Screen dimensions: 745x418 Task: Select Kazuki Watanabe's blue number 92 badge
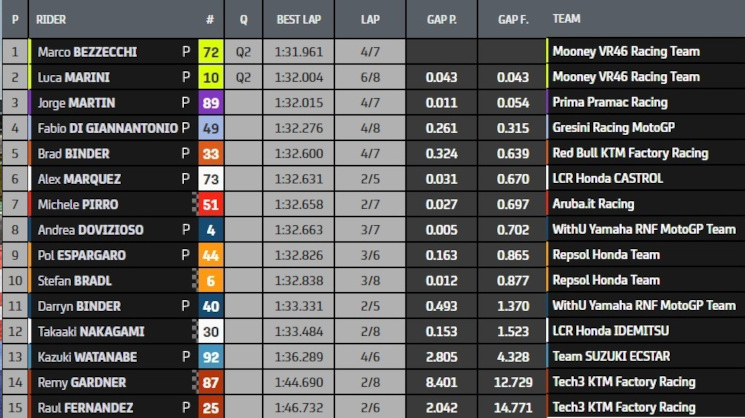point(210,357)
